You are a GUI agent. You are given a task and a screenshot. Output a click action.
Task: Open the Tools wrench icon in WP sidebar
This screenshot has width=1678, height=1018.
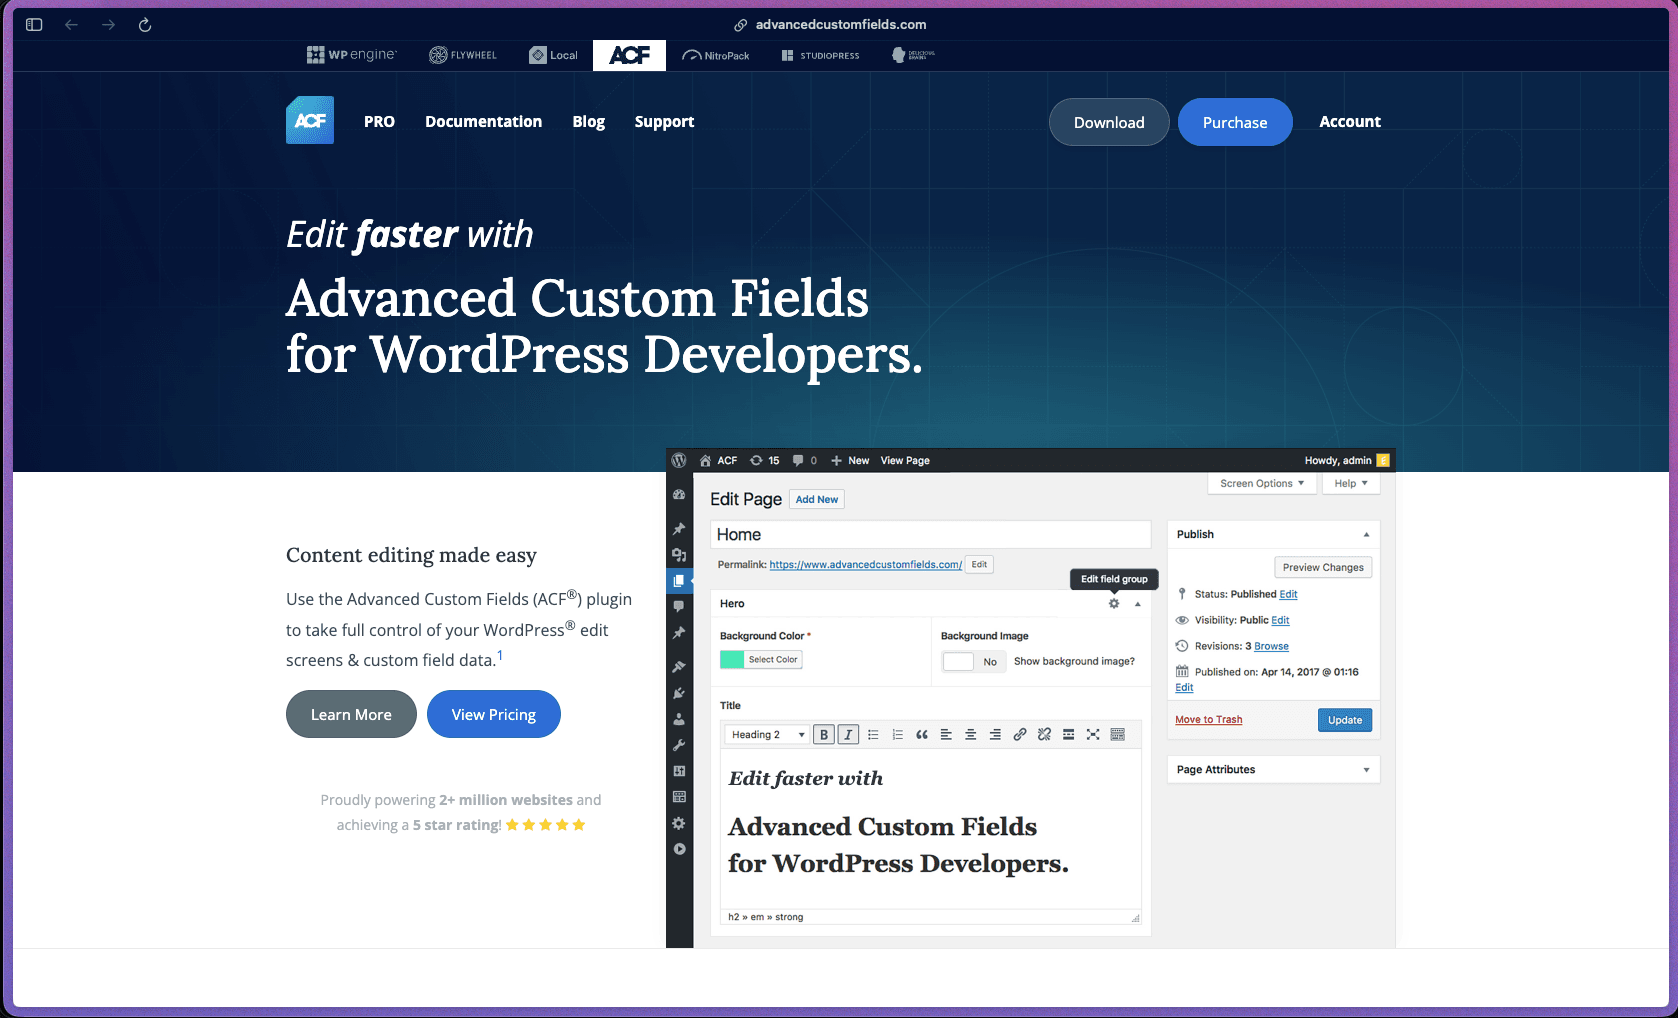(679, 745)
